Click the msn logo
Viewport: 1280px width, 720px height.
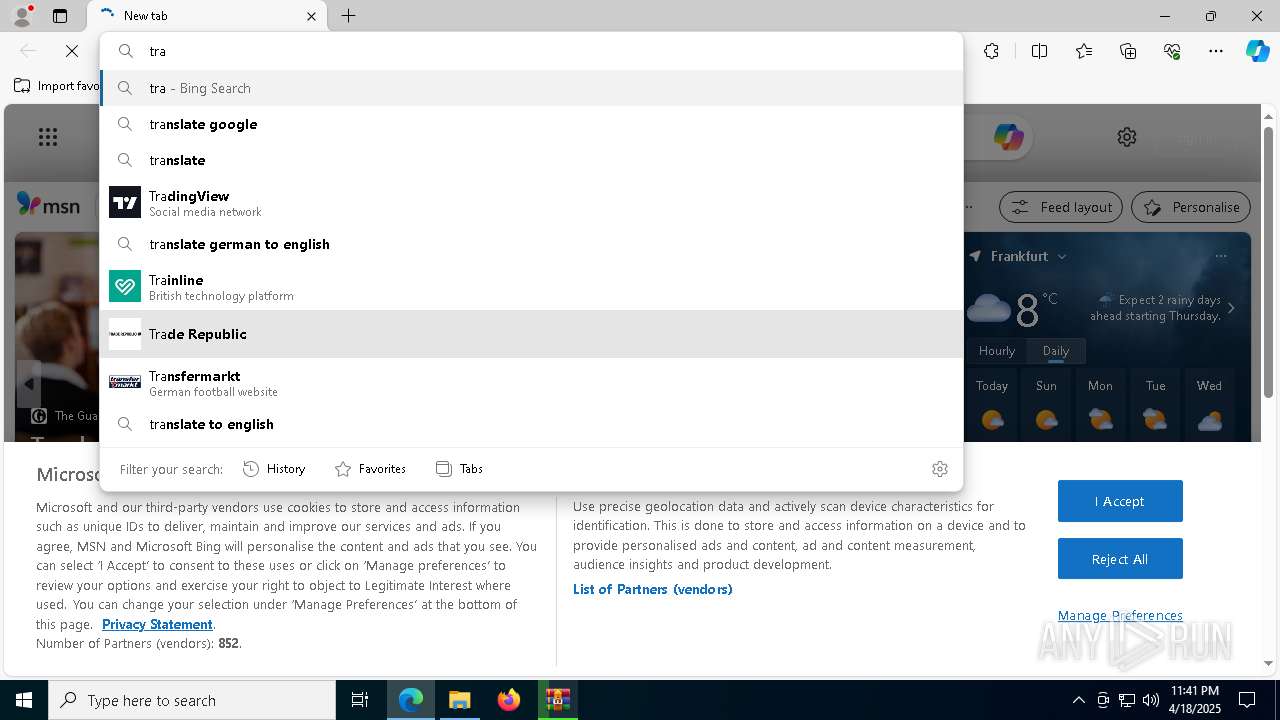click(48, 205)
